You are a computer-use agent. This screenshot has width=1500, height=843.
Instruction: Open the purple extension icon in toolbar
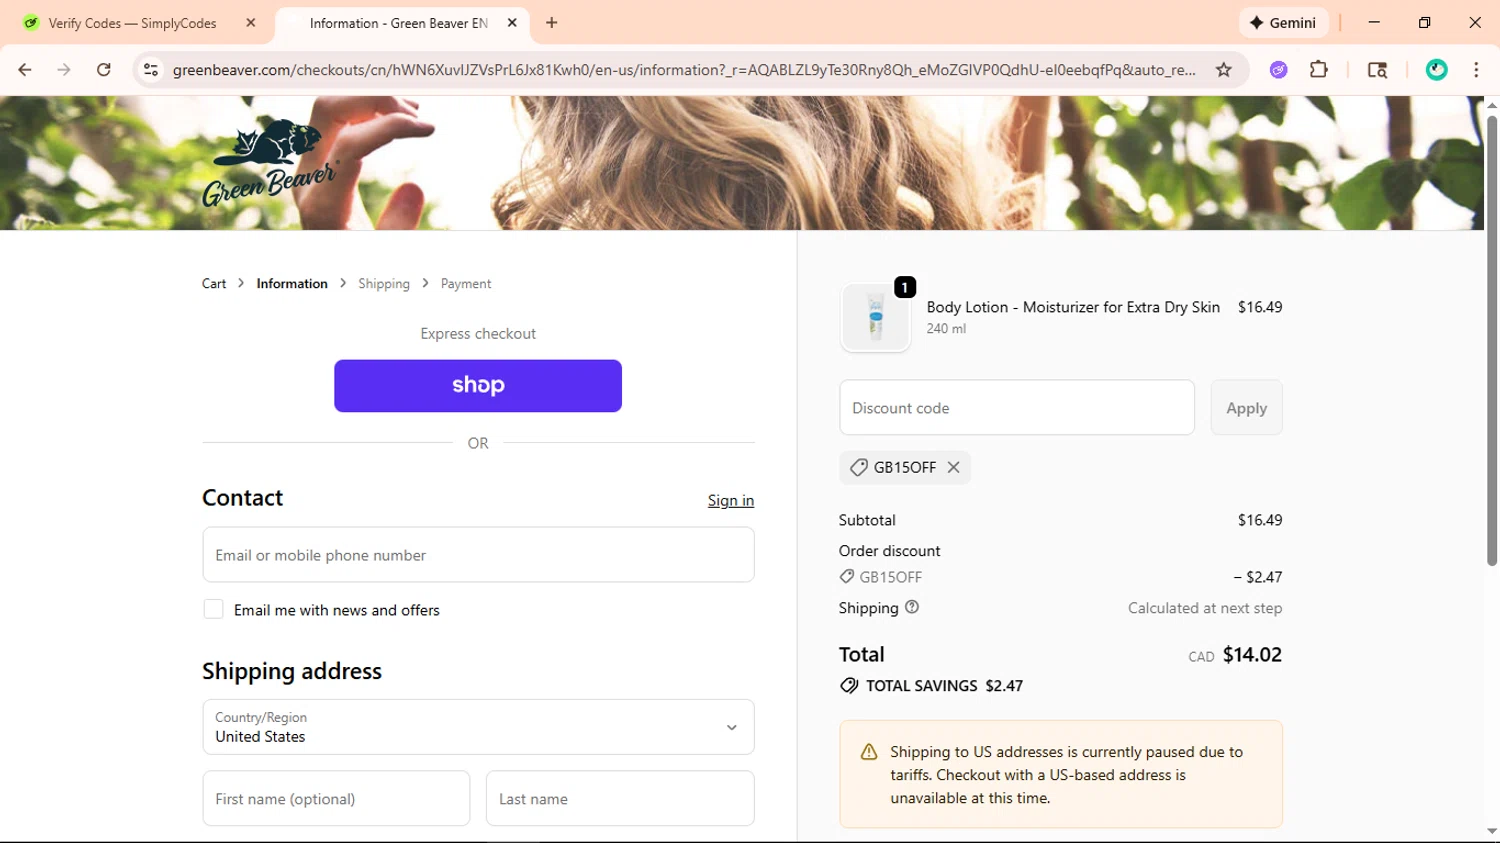click(x=1278, y=70)
